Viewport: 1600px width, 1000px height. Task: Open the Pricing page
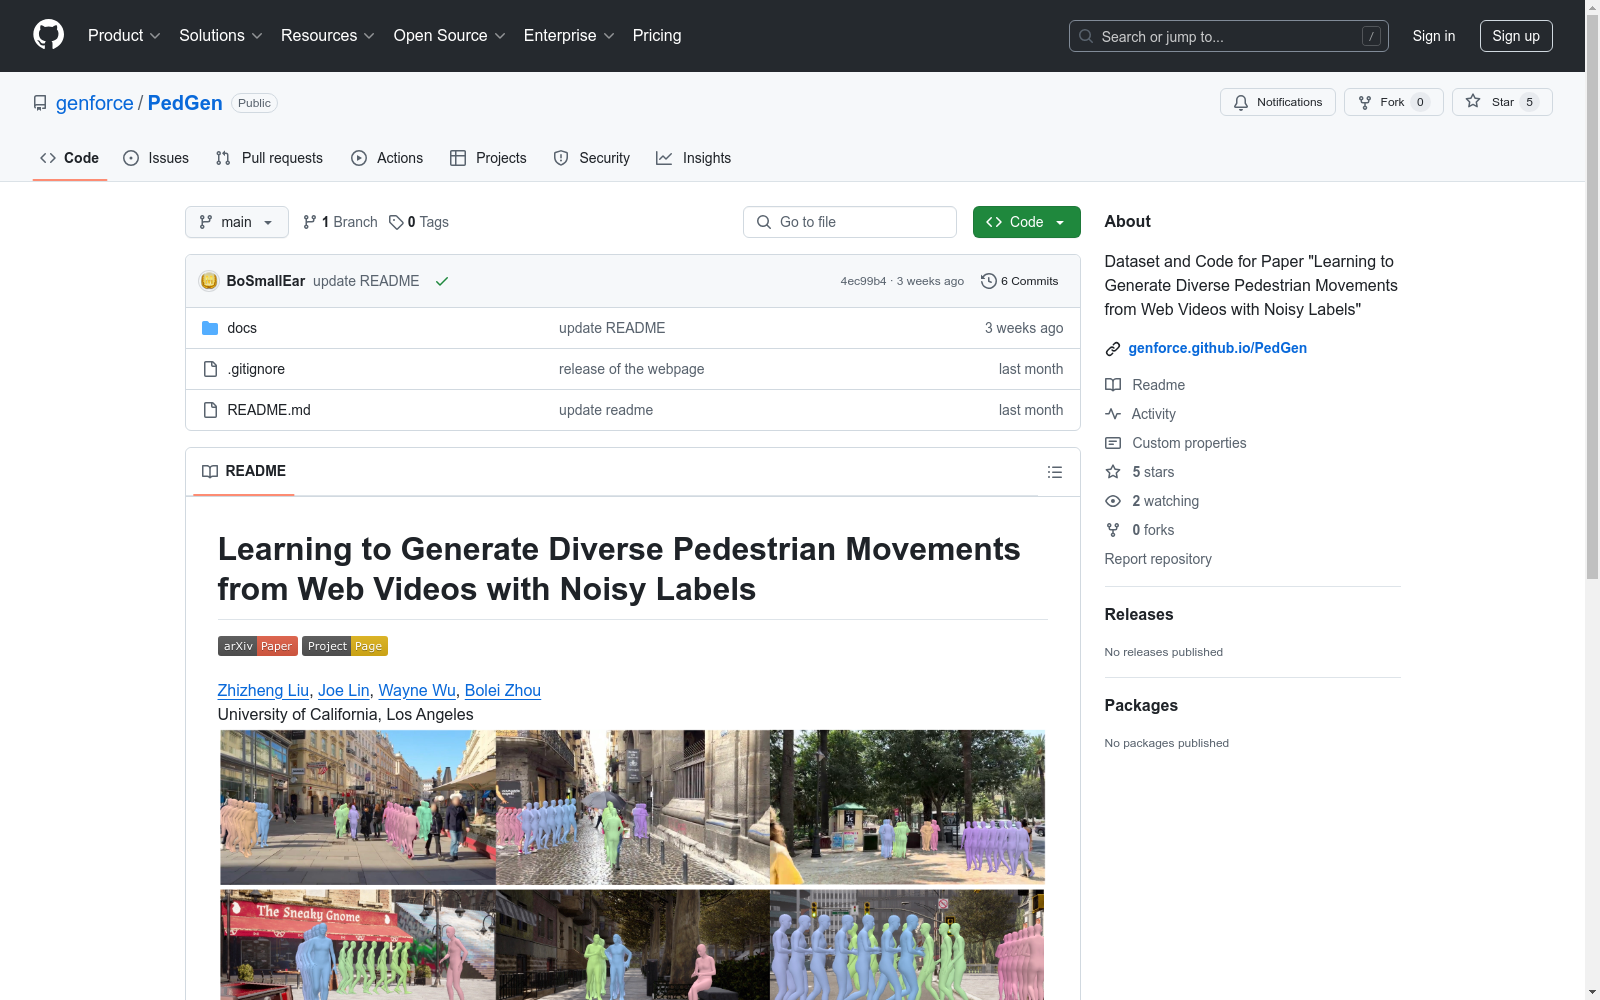tap(657, 36)
